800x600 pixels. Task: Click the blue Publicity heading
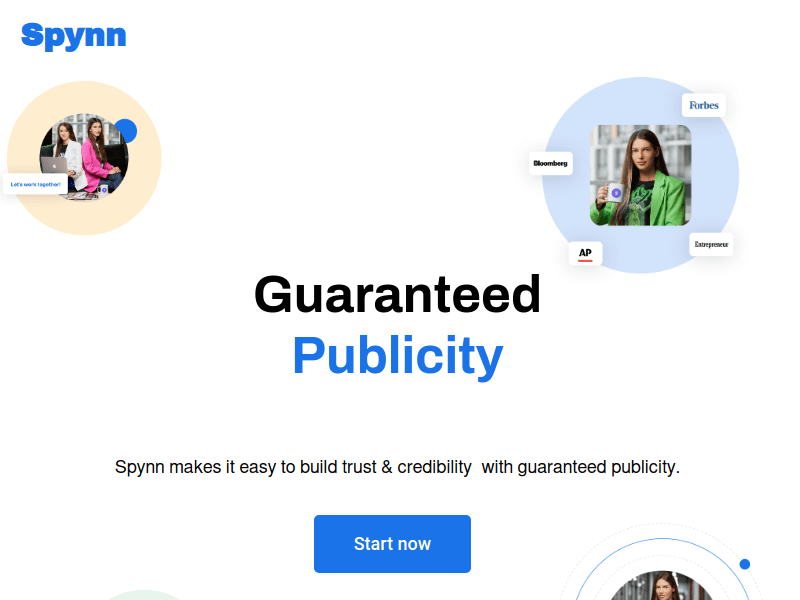(397, 356)
